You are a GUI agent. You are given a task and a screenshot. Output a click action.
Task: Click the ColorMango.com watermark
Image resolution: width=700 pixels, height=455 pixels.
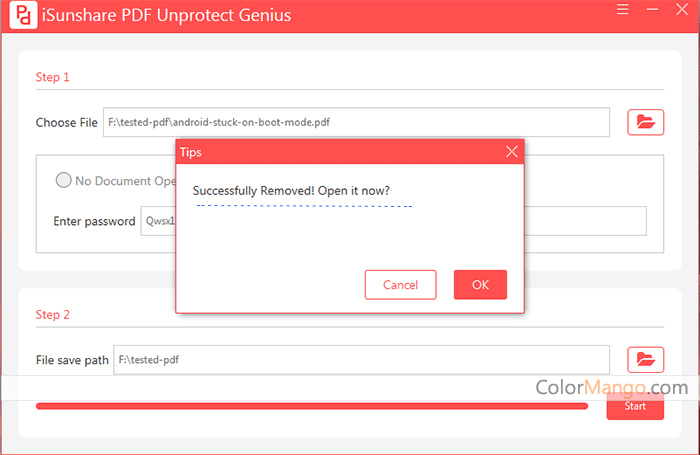click(x=611, y=387)
